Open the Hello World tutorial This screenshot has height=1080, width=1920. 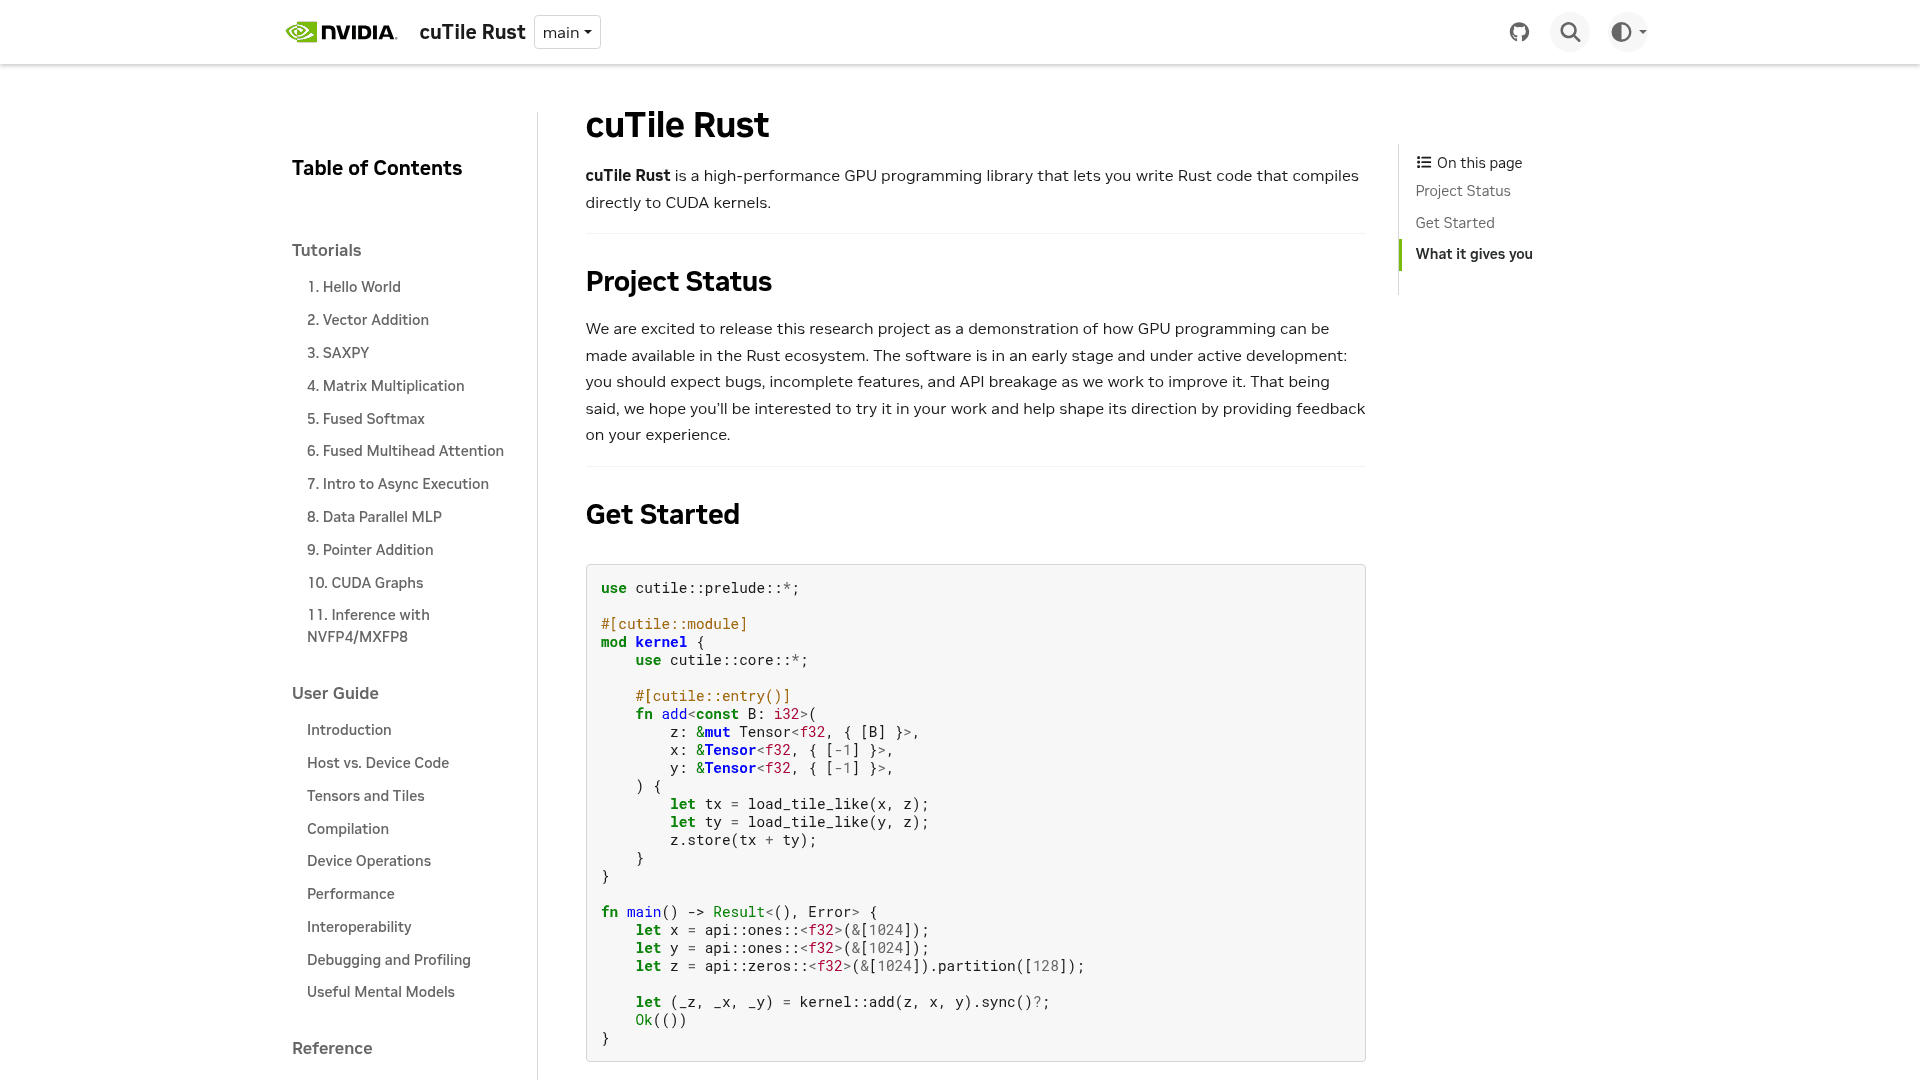(354, 287)
